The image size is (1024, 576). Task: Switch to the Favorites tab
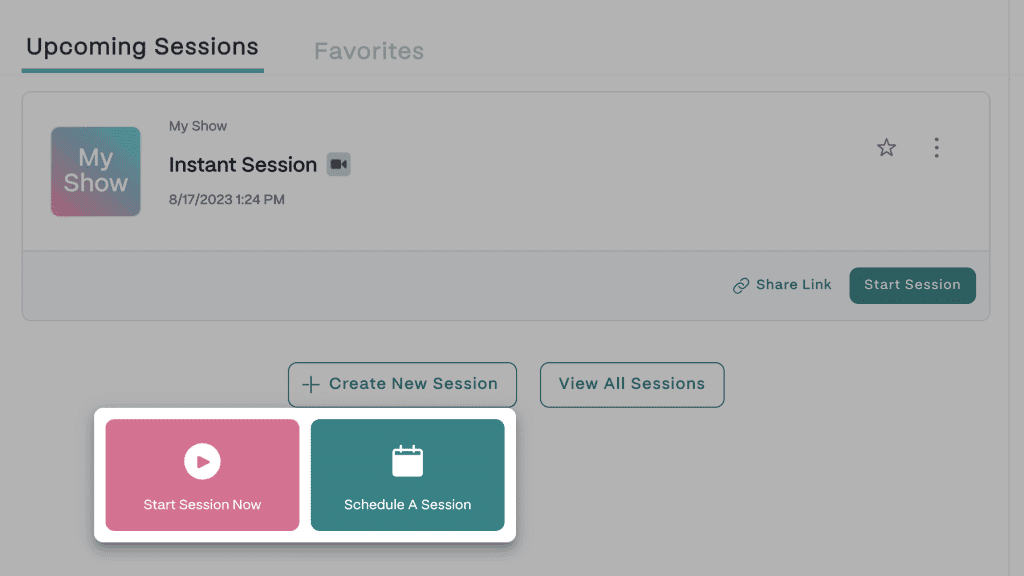coord(369,51)
